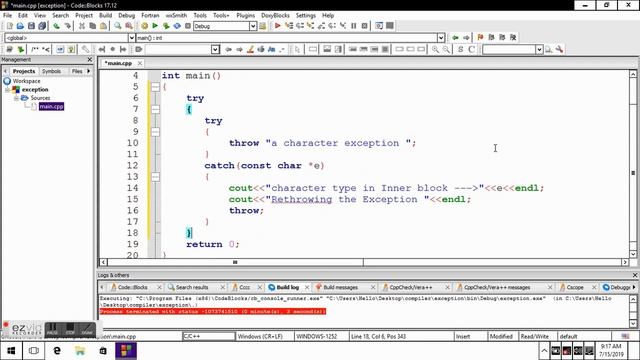Select main.cpp in the project tree

click(x=51, y=107)
